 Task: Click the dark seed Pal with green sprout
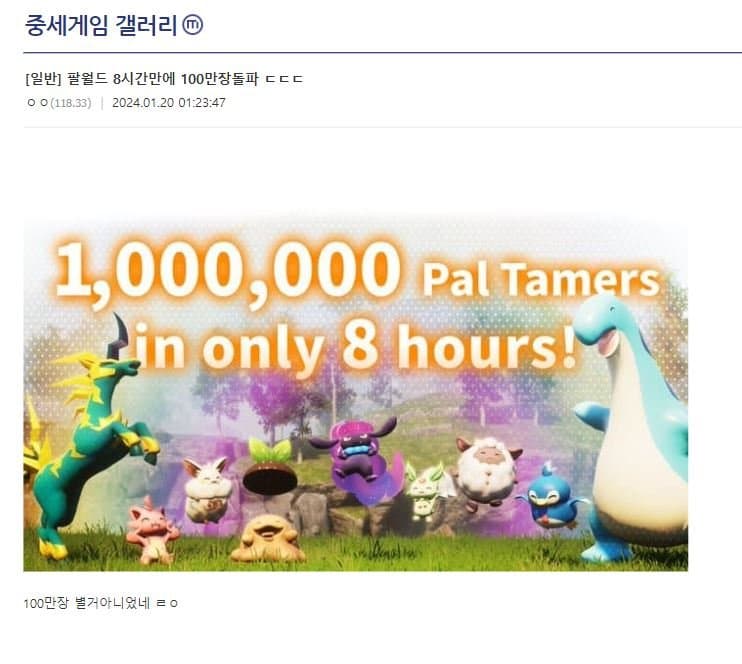click(x=270, y=468)
